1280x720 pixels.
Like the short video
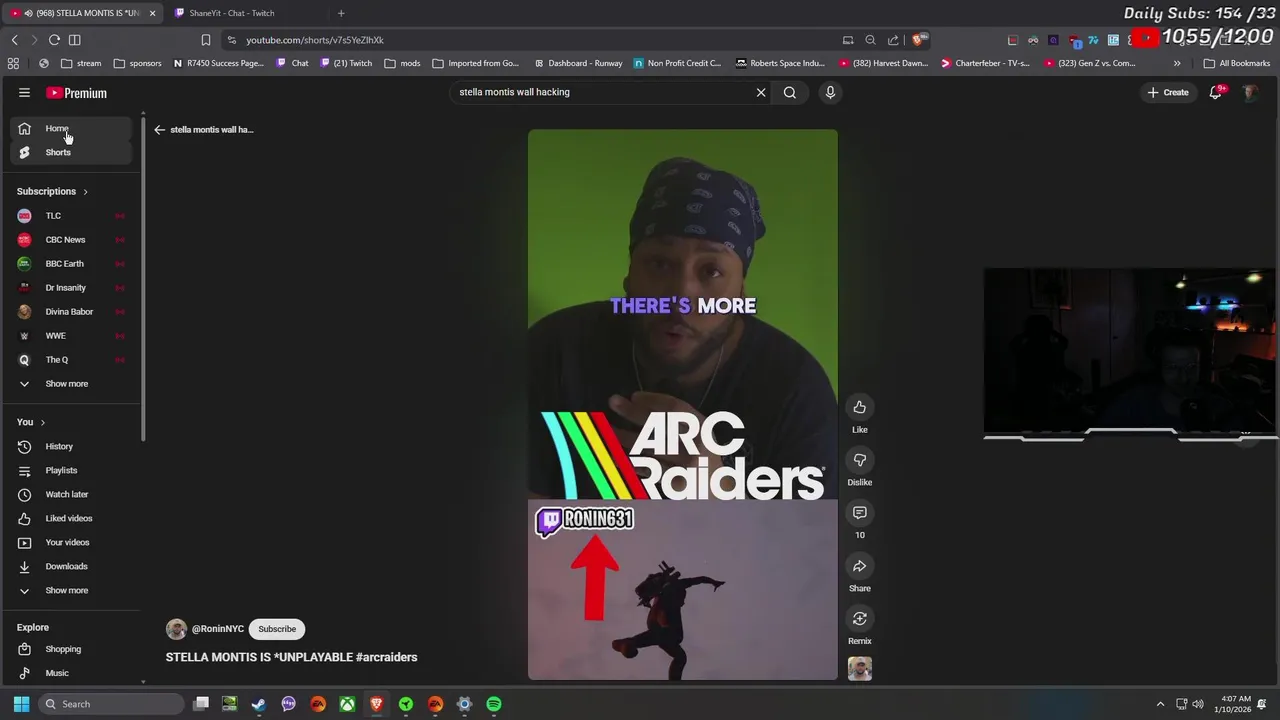(859, 407)
